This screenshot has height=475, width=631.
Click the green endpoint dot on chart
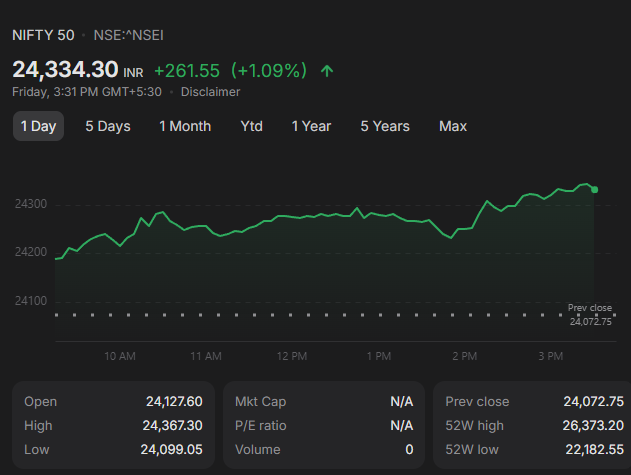click(x=594, y=190)
